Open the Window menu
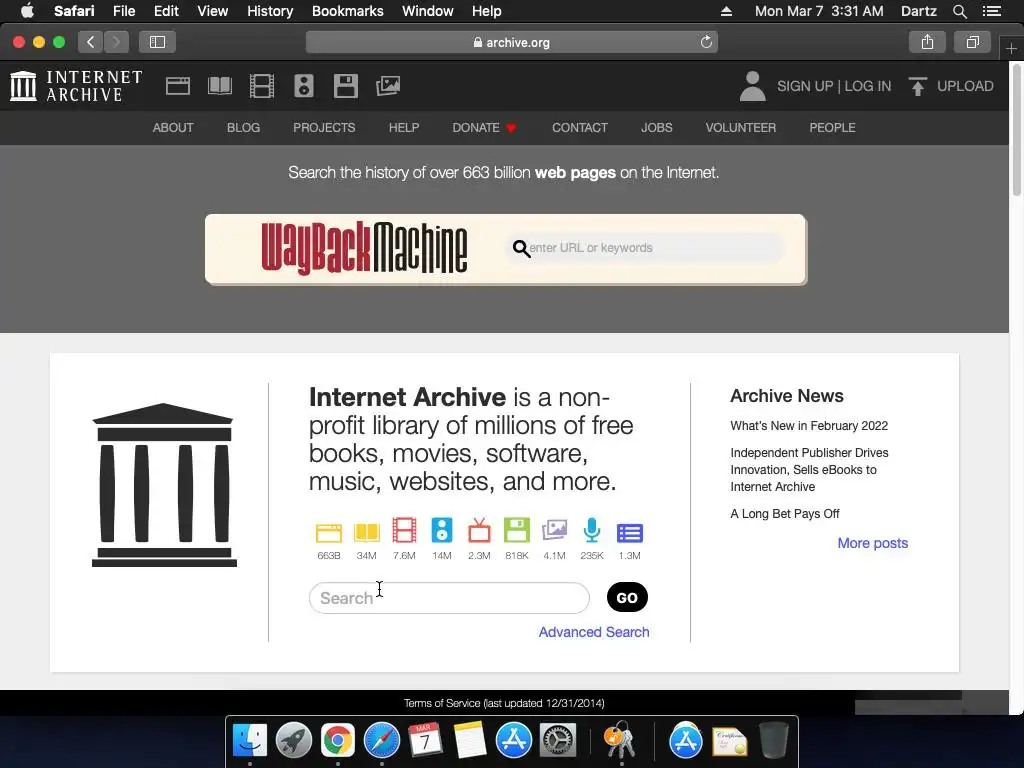The width and height of the screenshot is (1024, 768). point(428,11)
